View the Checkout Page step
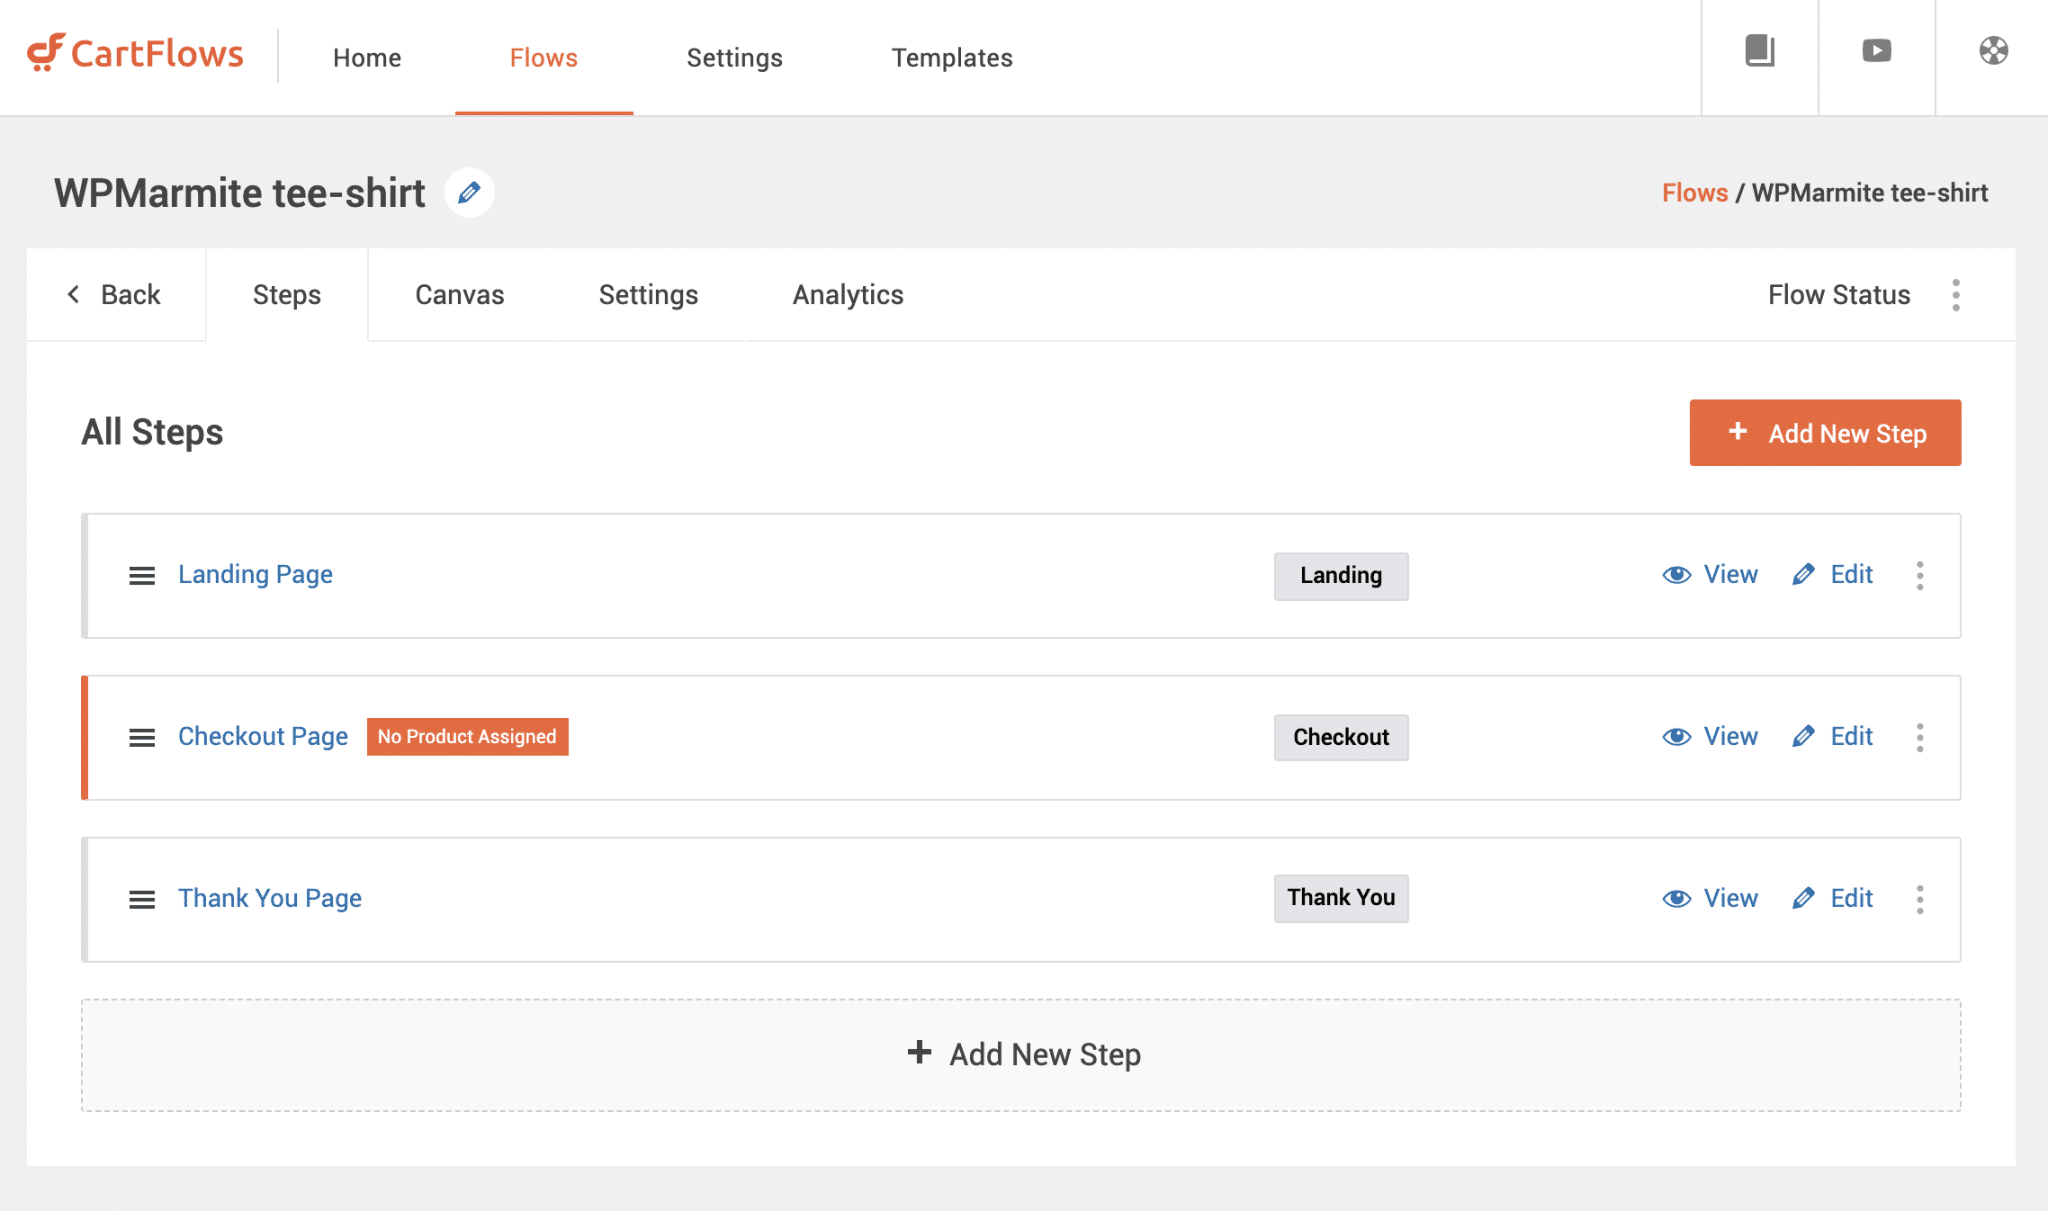The width and height of the screenshot is (2048, 1211). [1710, 737]
